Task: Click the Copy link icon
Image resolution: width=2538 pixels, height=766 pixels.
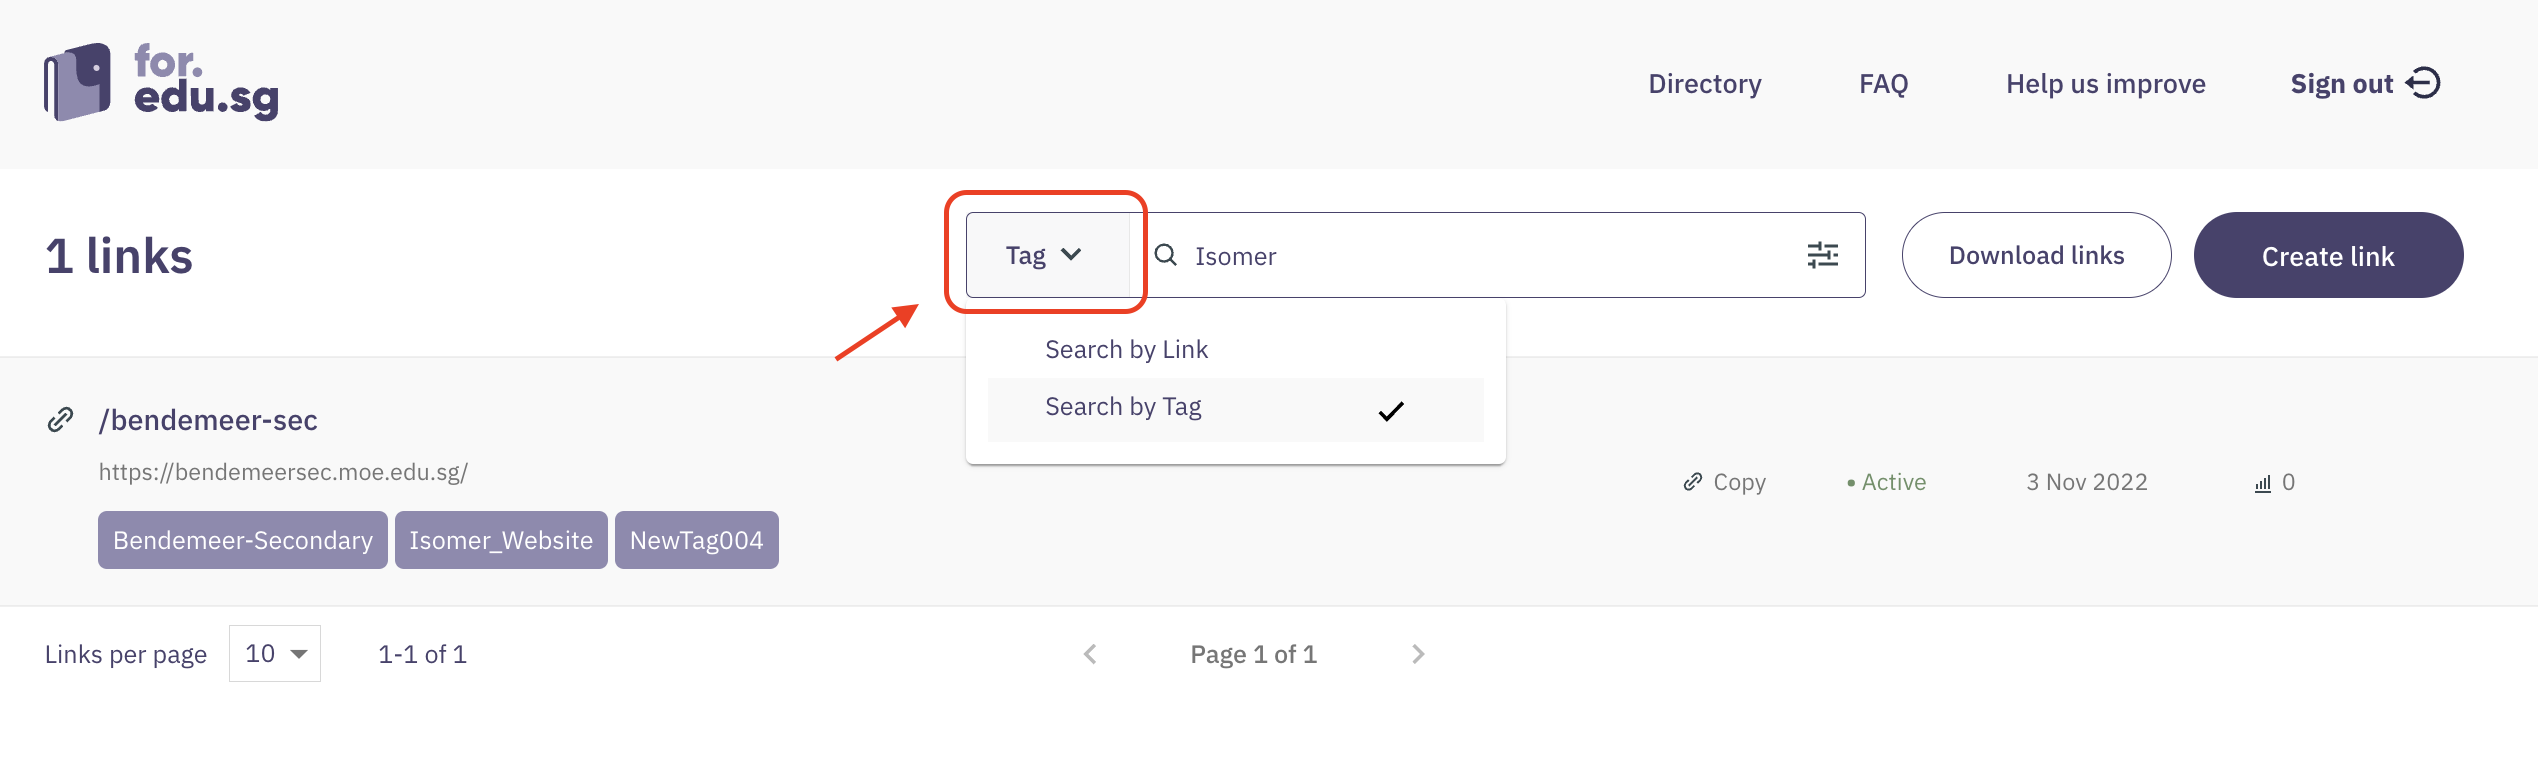Action: pyautogui.click(x=1692, y=482)
